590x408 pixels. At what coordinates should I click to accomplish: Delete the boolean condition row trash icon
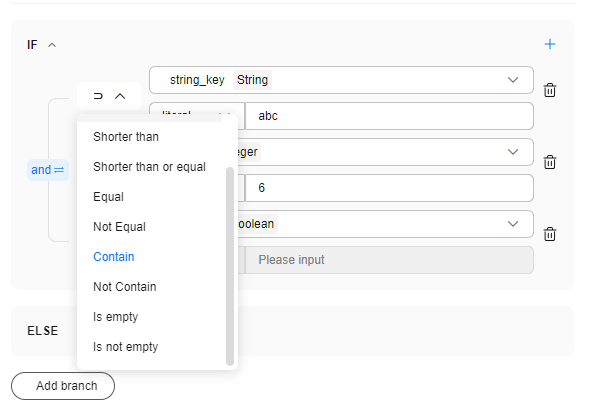[x=550, y=234]
